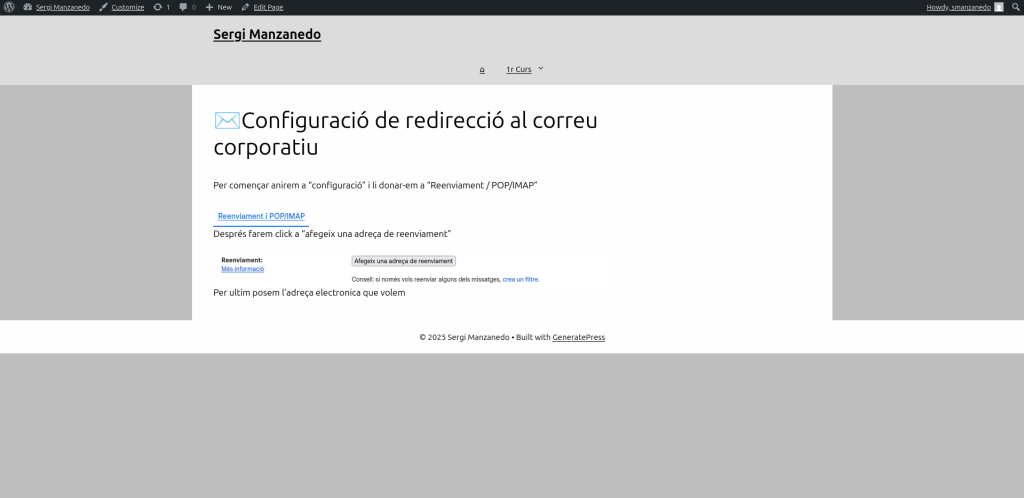1024x498 pixels.
Task: Click the Sergi Manzanedo site title
Action: click(267, 34)
